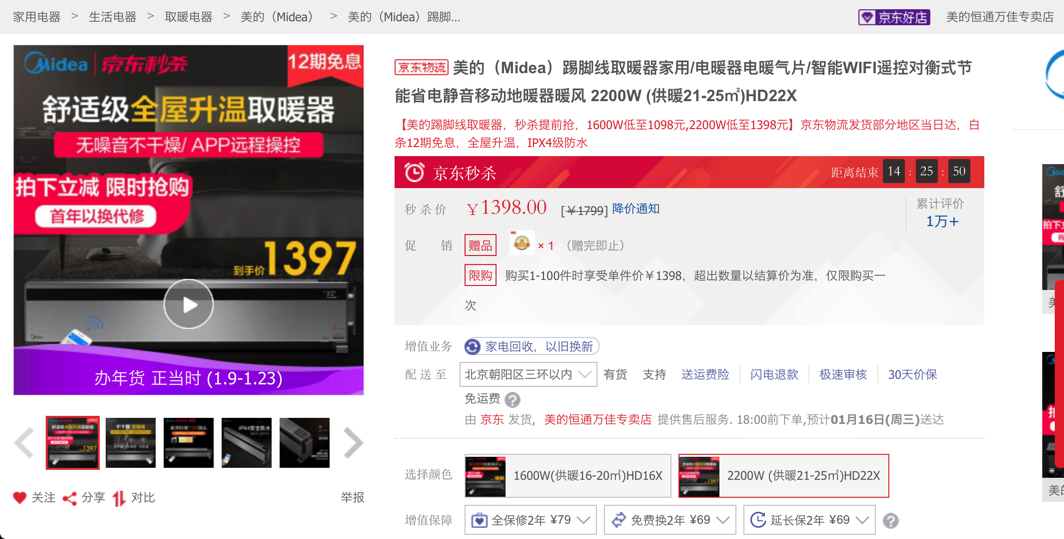Click the ¥1398.00 flash sale price

[507, 208]
